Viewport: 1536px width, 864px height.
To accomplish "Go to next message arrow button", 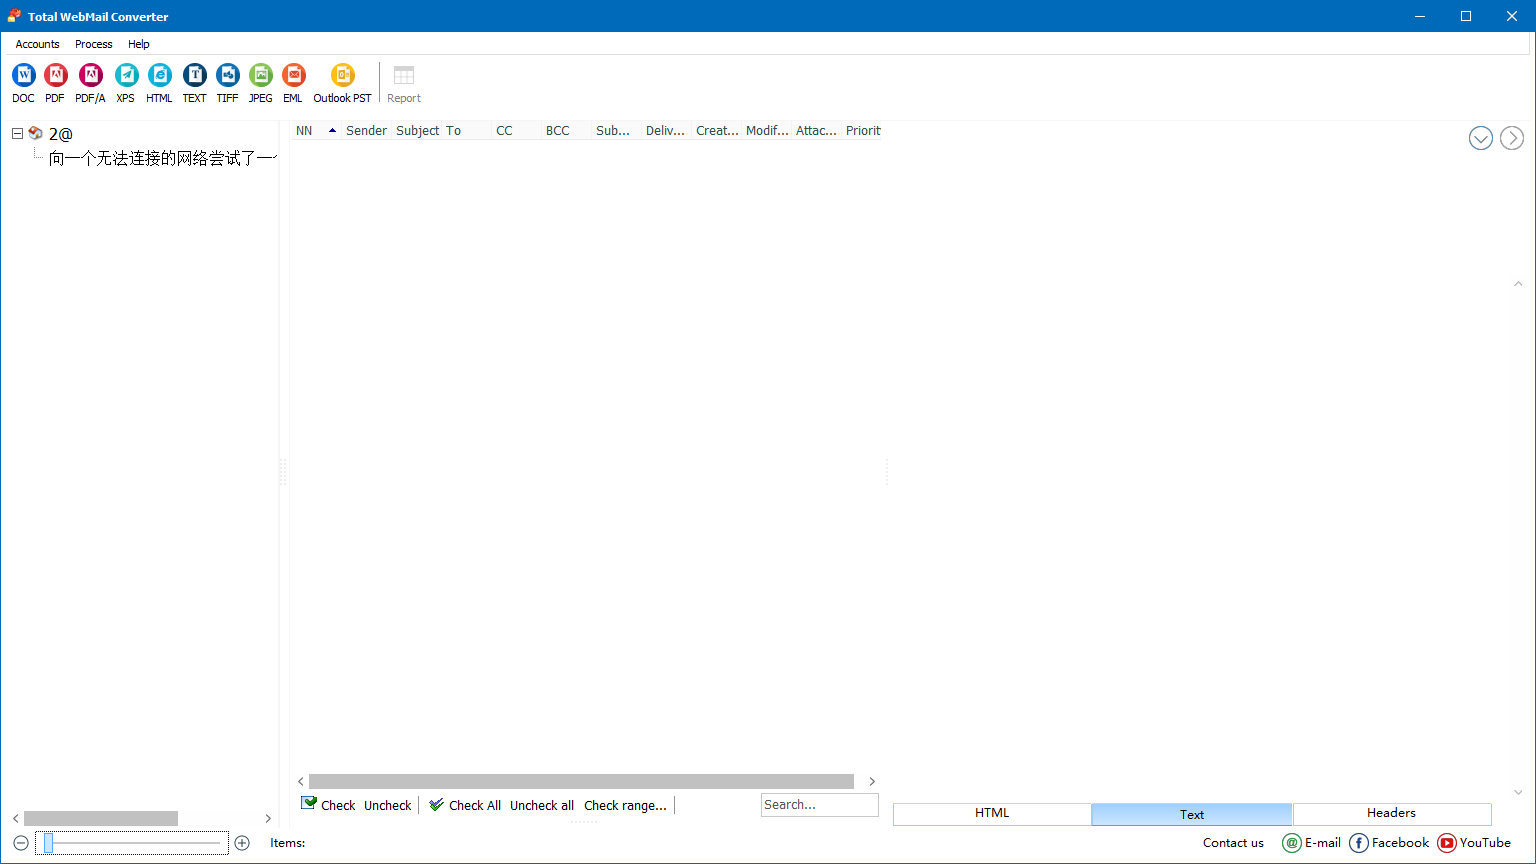I will click(1512, 138).
